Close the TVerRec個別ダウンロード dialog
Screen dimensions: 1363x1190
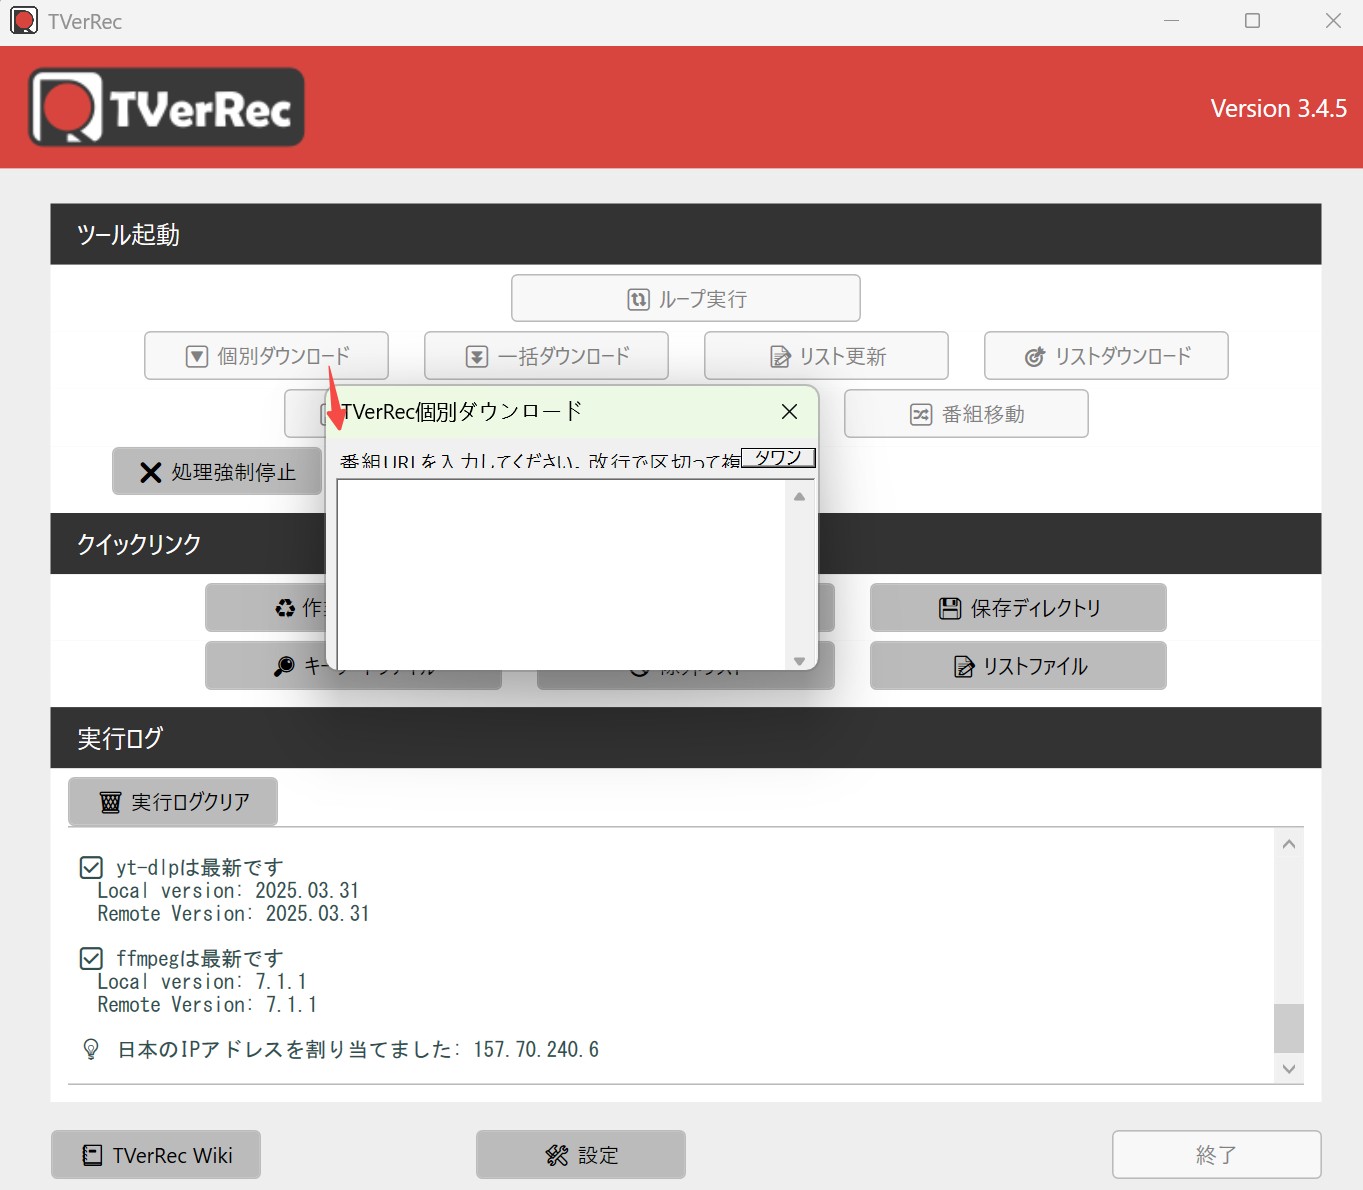[x=789, y=412]
